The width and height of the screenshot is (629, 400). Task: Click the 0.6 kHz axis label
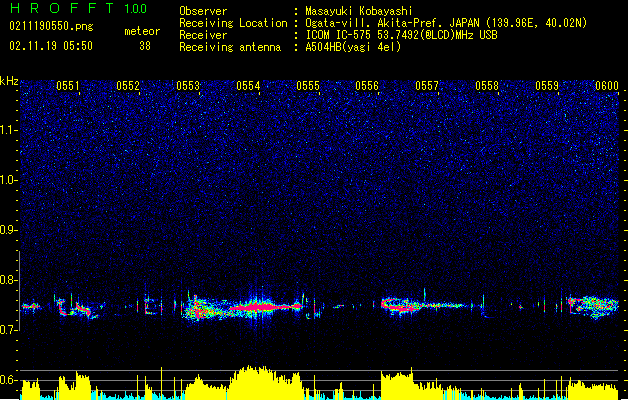tap(8, 380)
